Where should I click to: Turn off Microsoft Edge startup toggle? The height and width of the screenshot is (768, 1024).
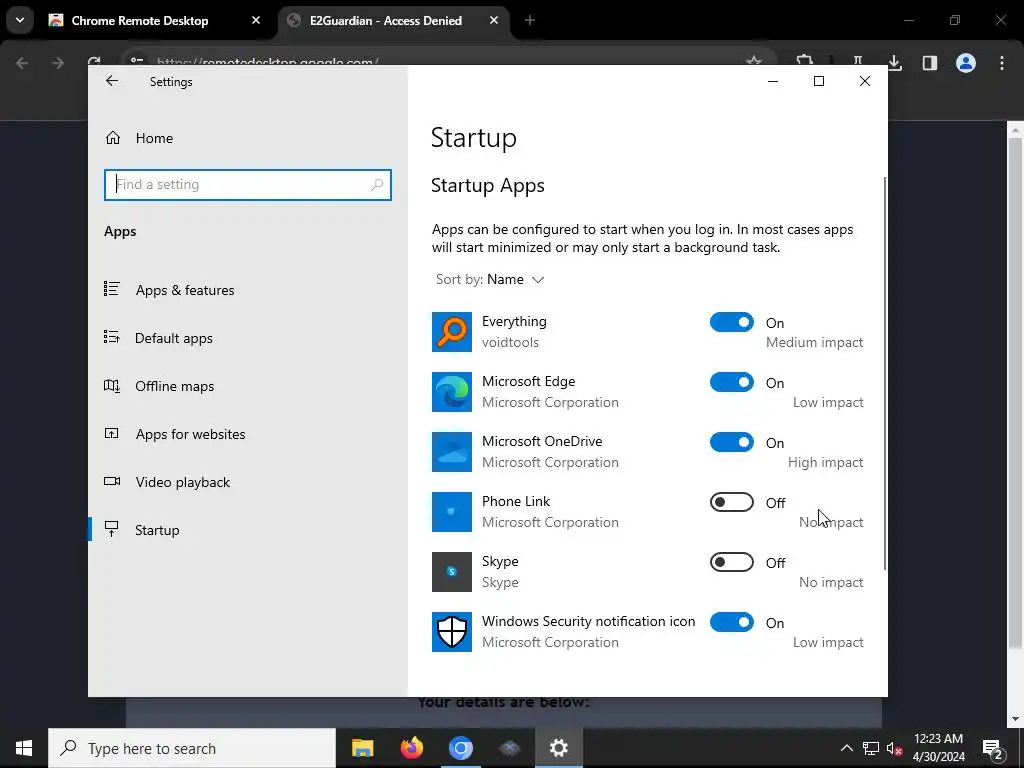click(x=731, y=383)
